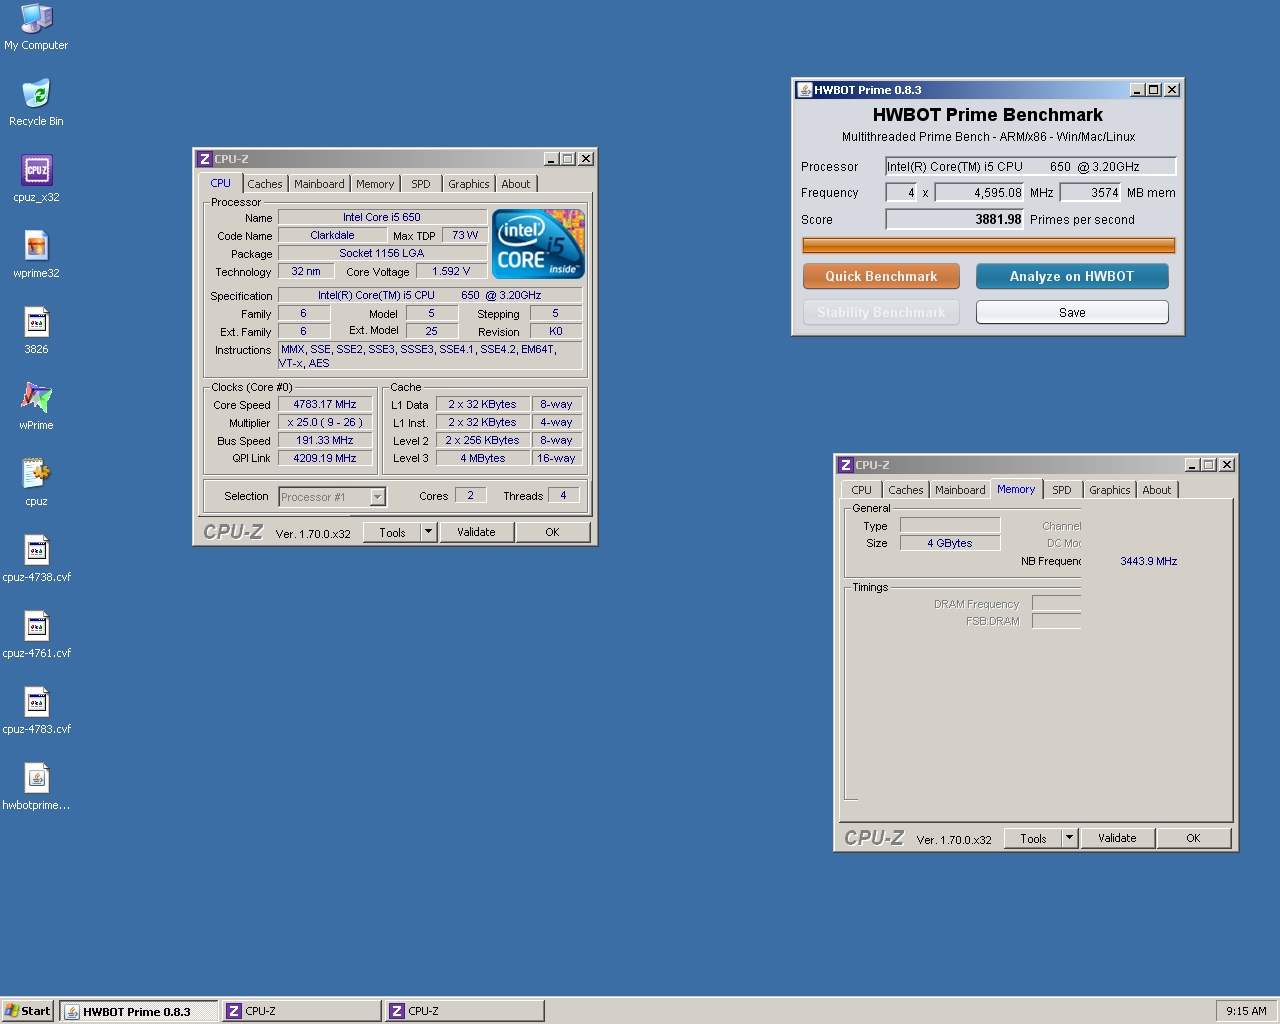The width and height of the screenshot is (1280, 1024).
Task: Activate the second CPU-Z taskbar button
Action: [x=465, y=1011]
